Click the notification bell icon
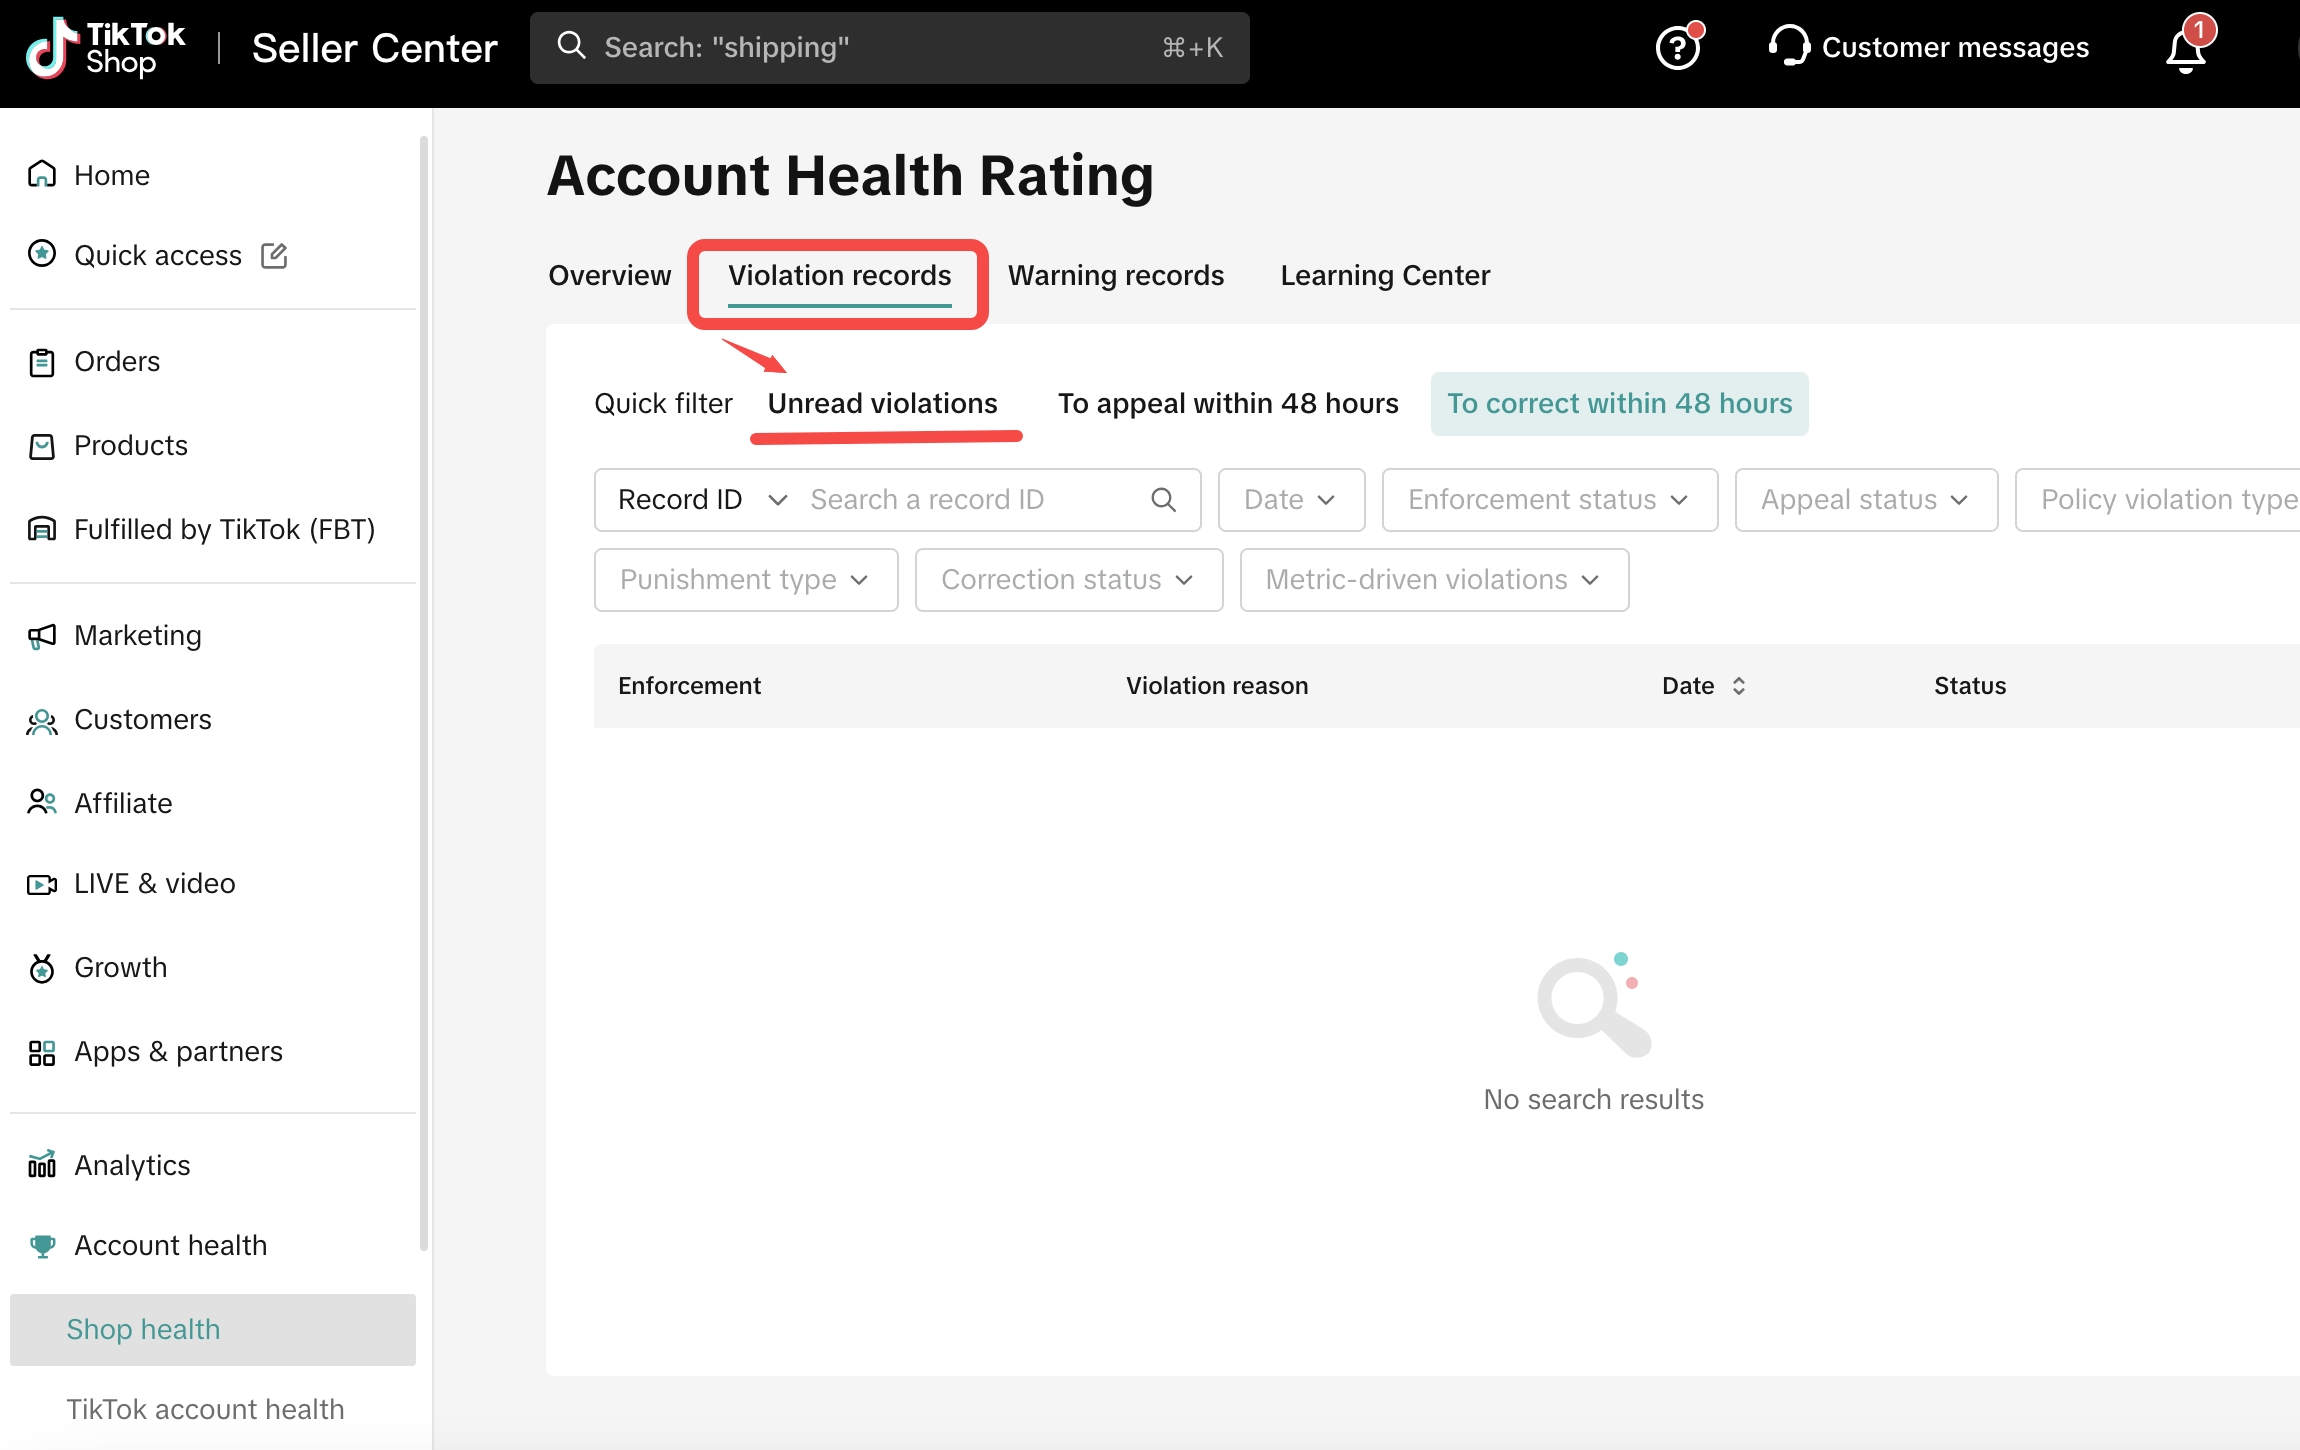This screenshot has height=1450, width=2300. coord(2186,50)
